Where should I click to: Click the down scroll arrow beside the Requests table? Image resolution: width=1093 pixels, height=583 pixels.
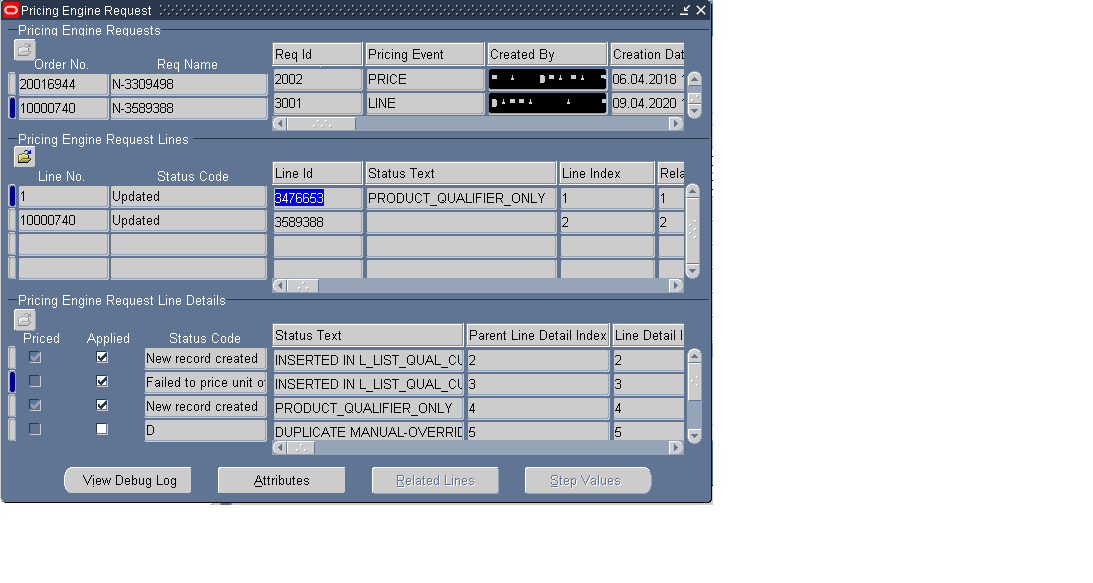694,111
